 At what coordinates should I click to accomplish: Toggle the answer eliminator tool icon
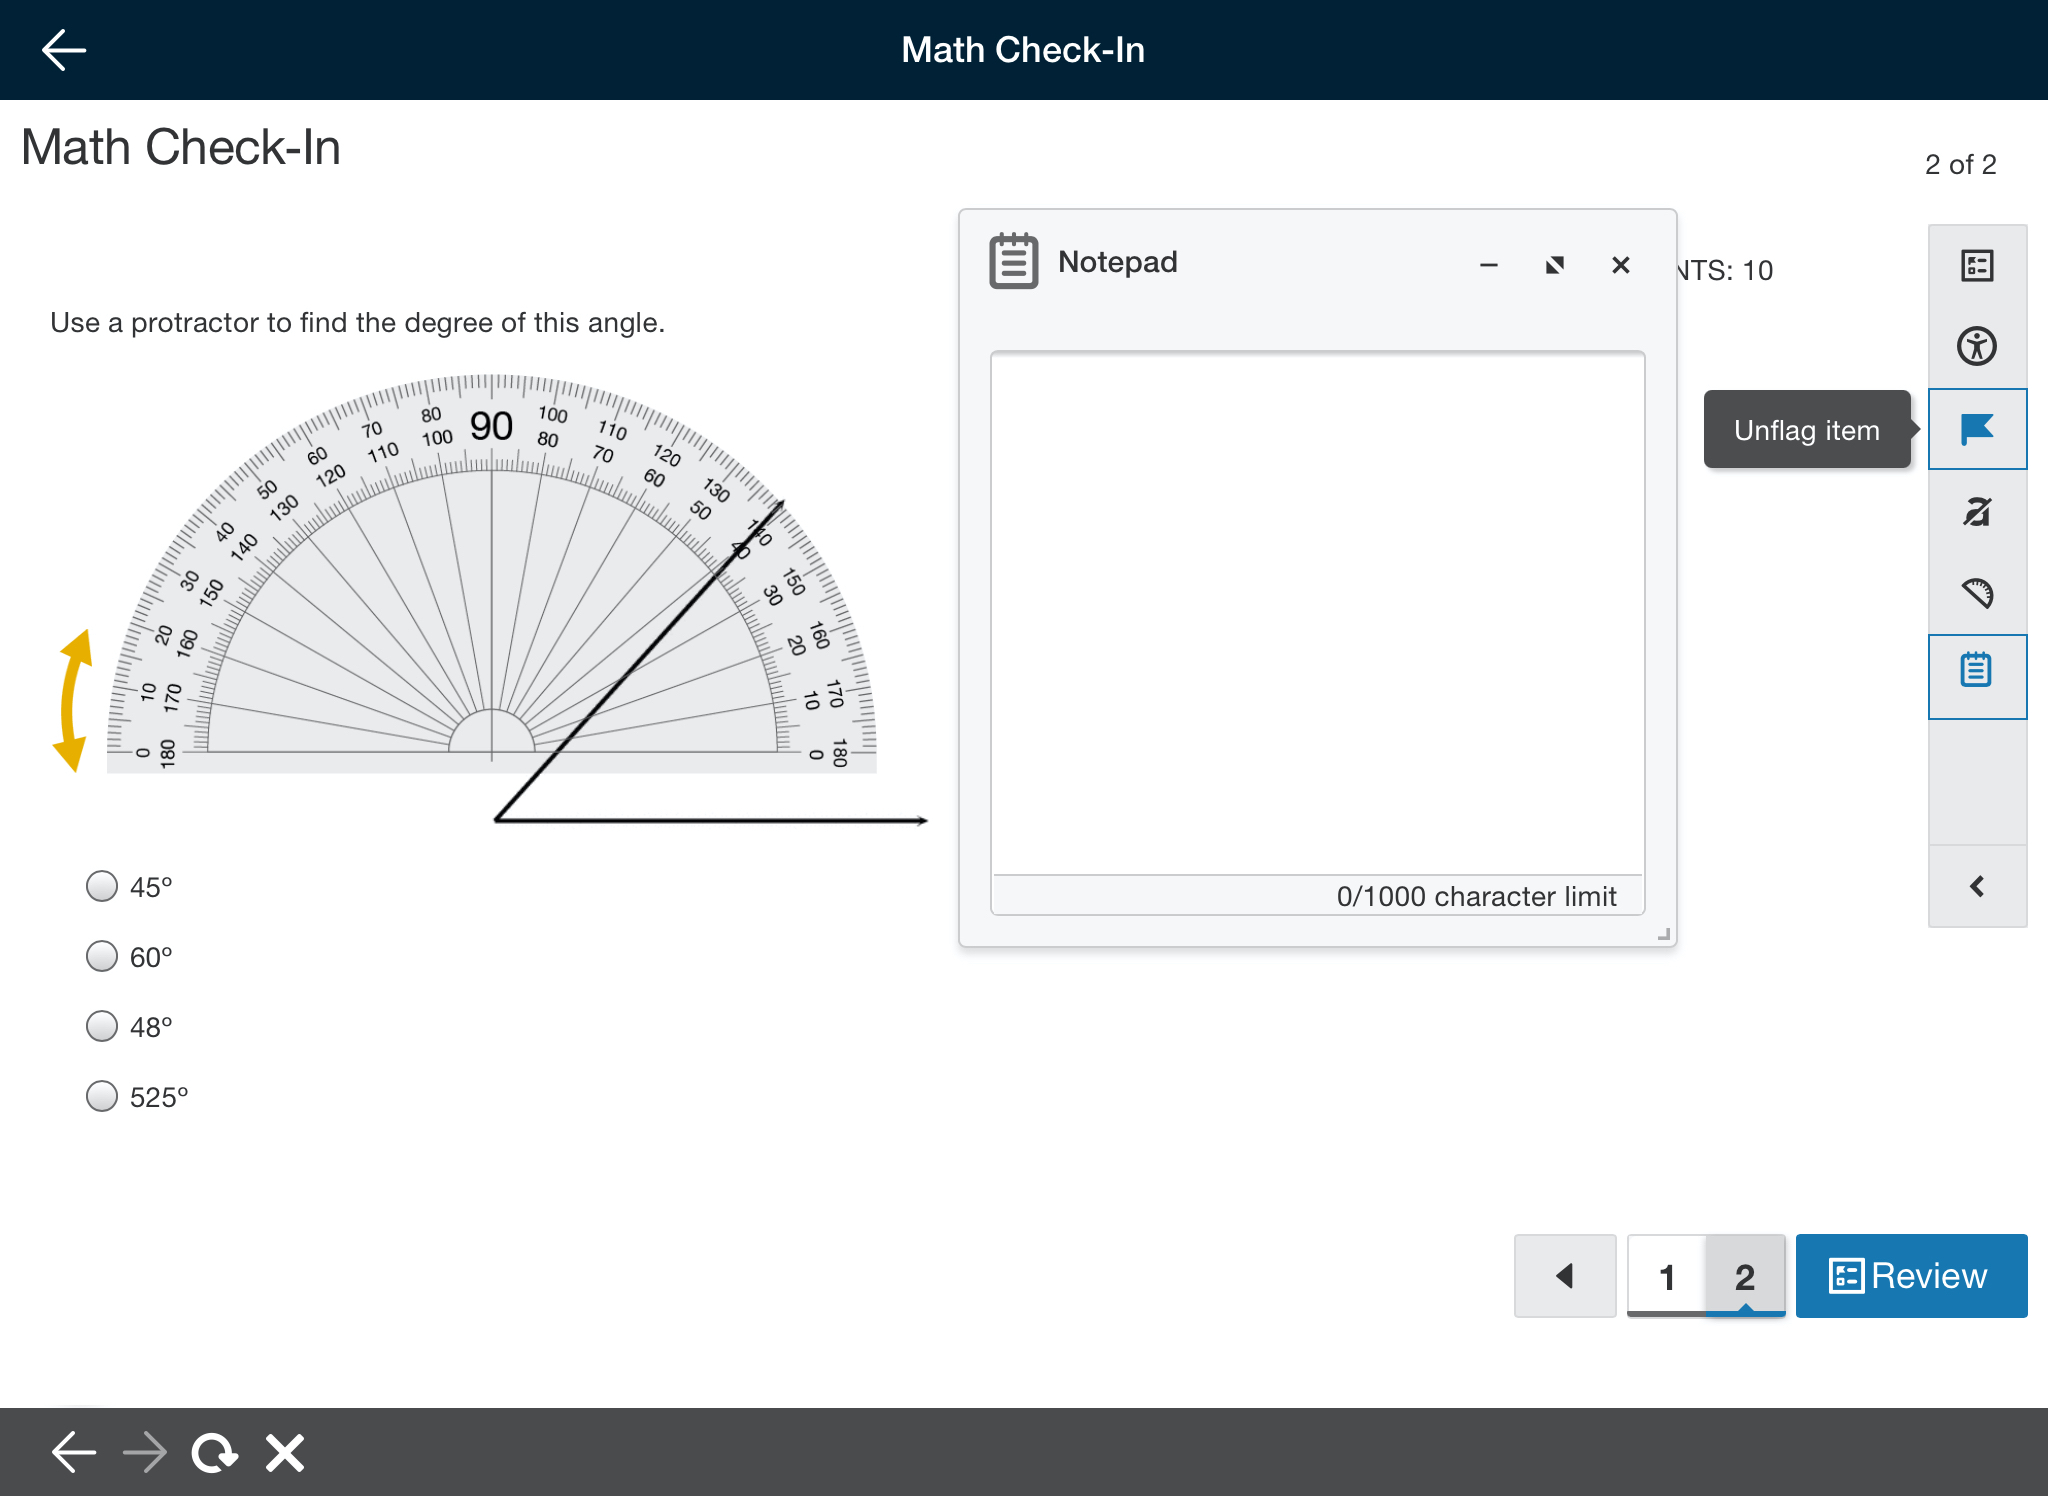[x=1977, y=512]
